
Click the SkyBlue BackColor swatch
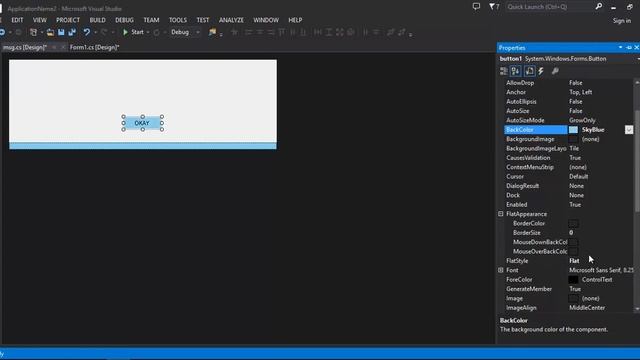(573, 130)
